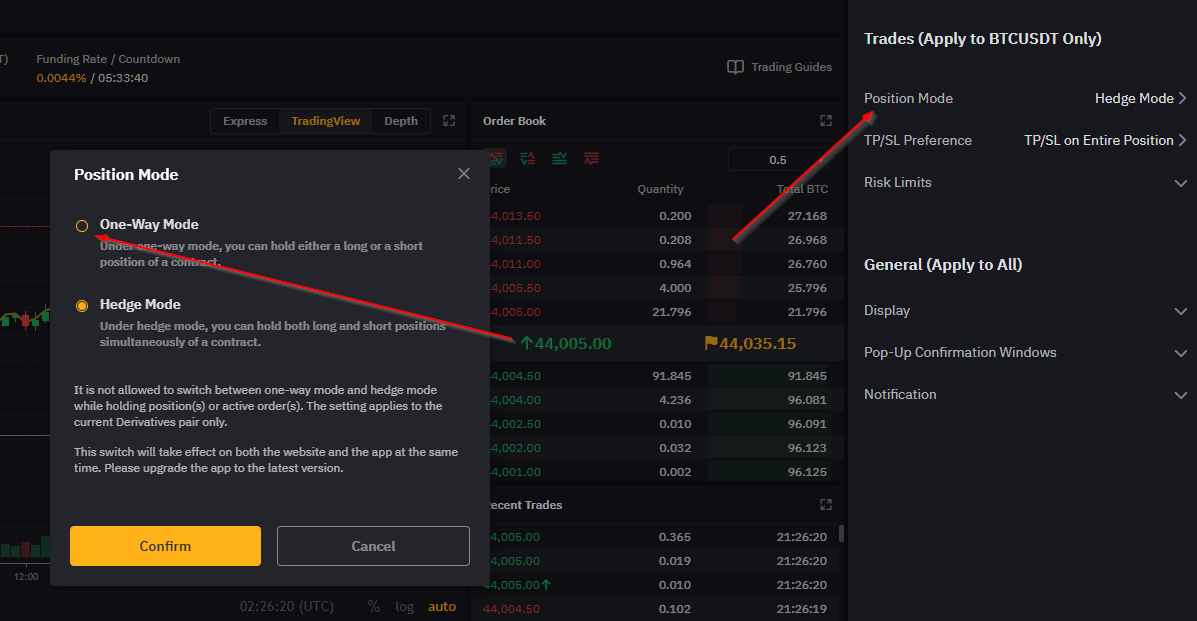This screenshot has height=621, width=1197.
Task: Click the Total BTC column header
Action: coord(802,189)
